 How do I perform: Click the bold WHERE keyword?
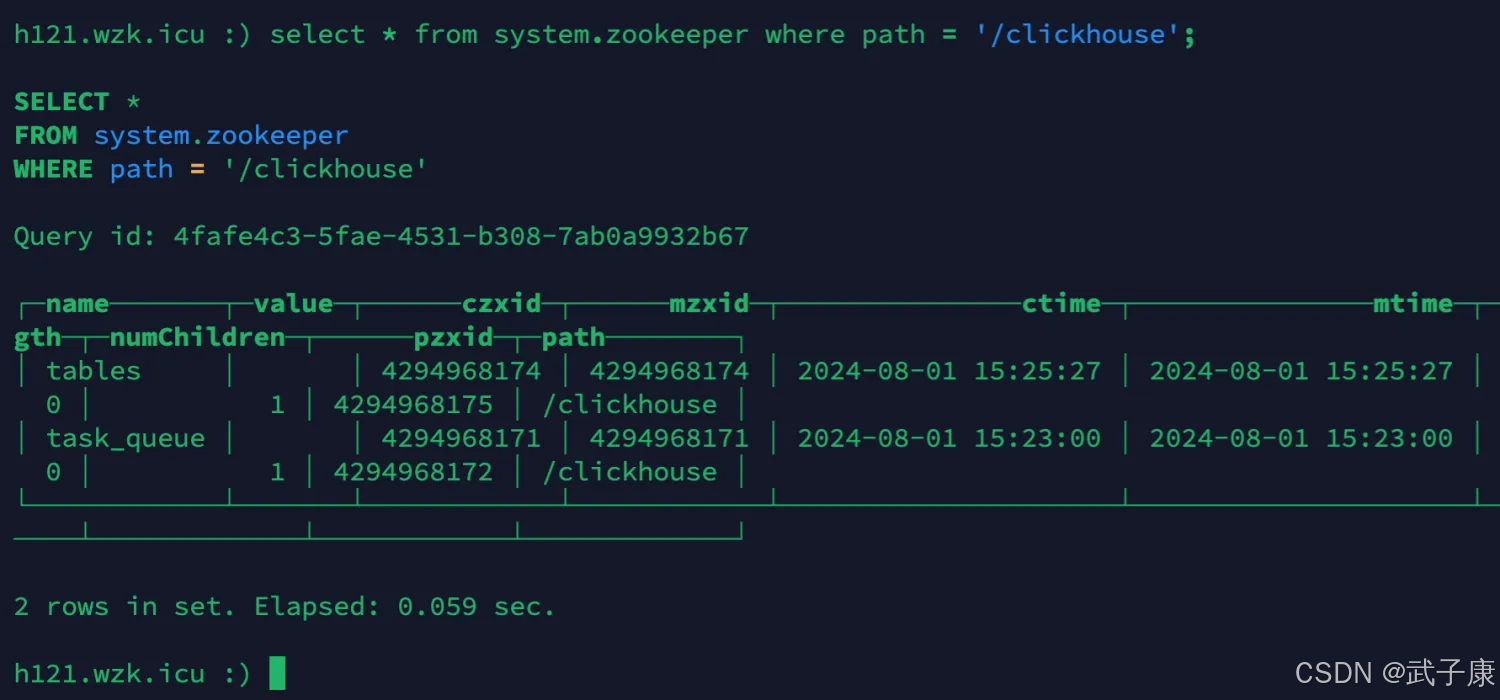[x=53, y=169]
